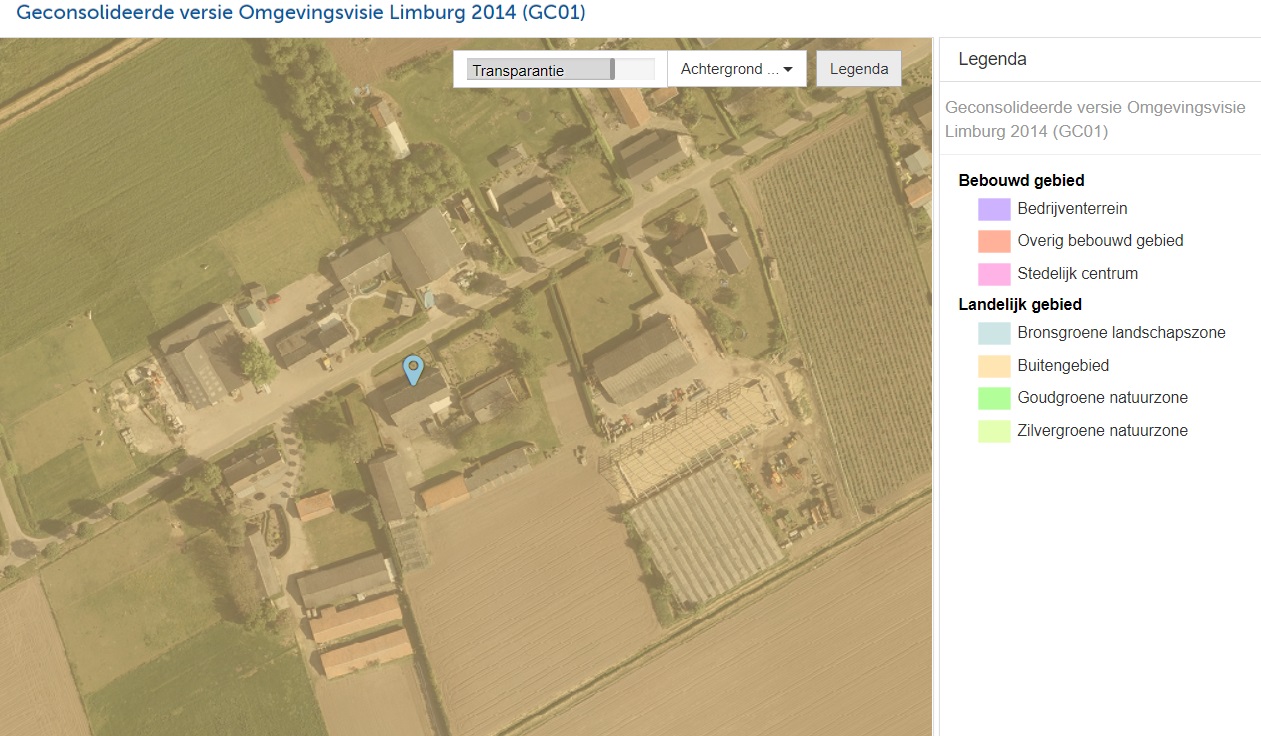Click the Legenda heading in the panel

(991, 59)
